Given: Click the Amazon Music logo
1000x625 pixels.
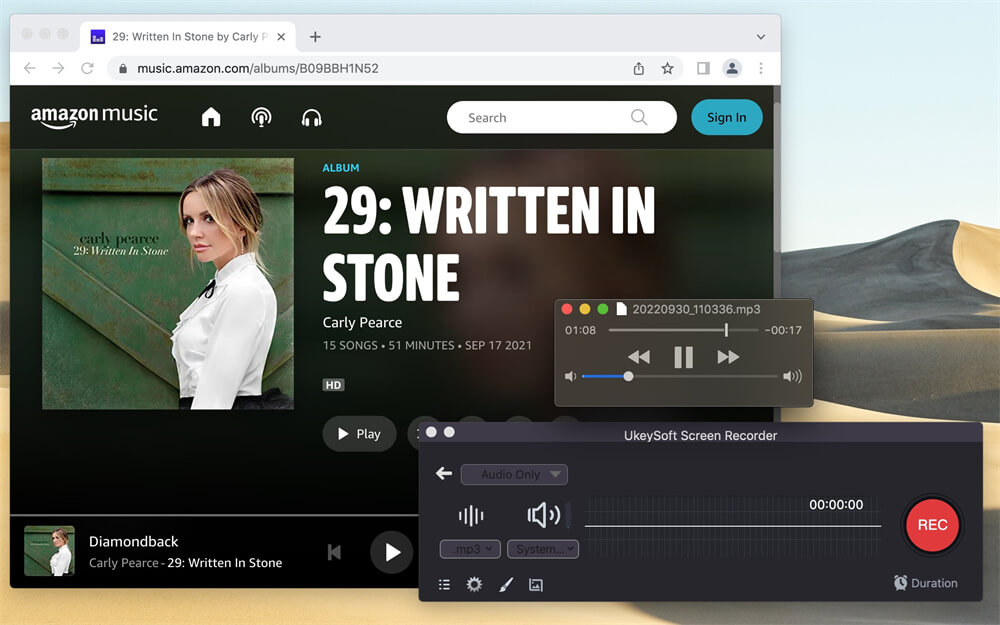Looking at the screenshot, I should (x=94, y=116).
